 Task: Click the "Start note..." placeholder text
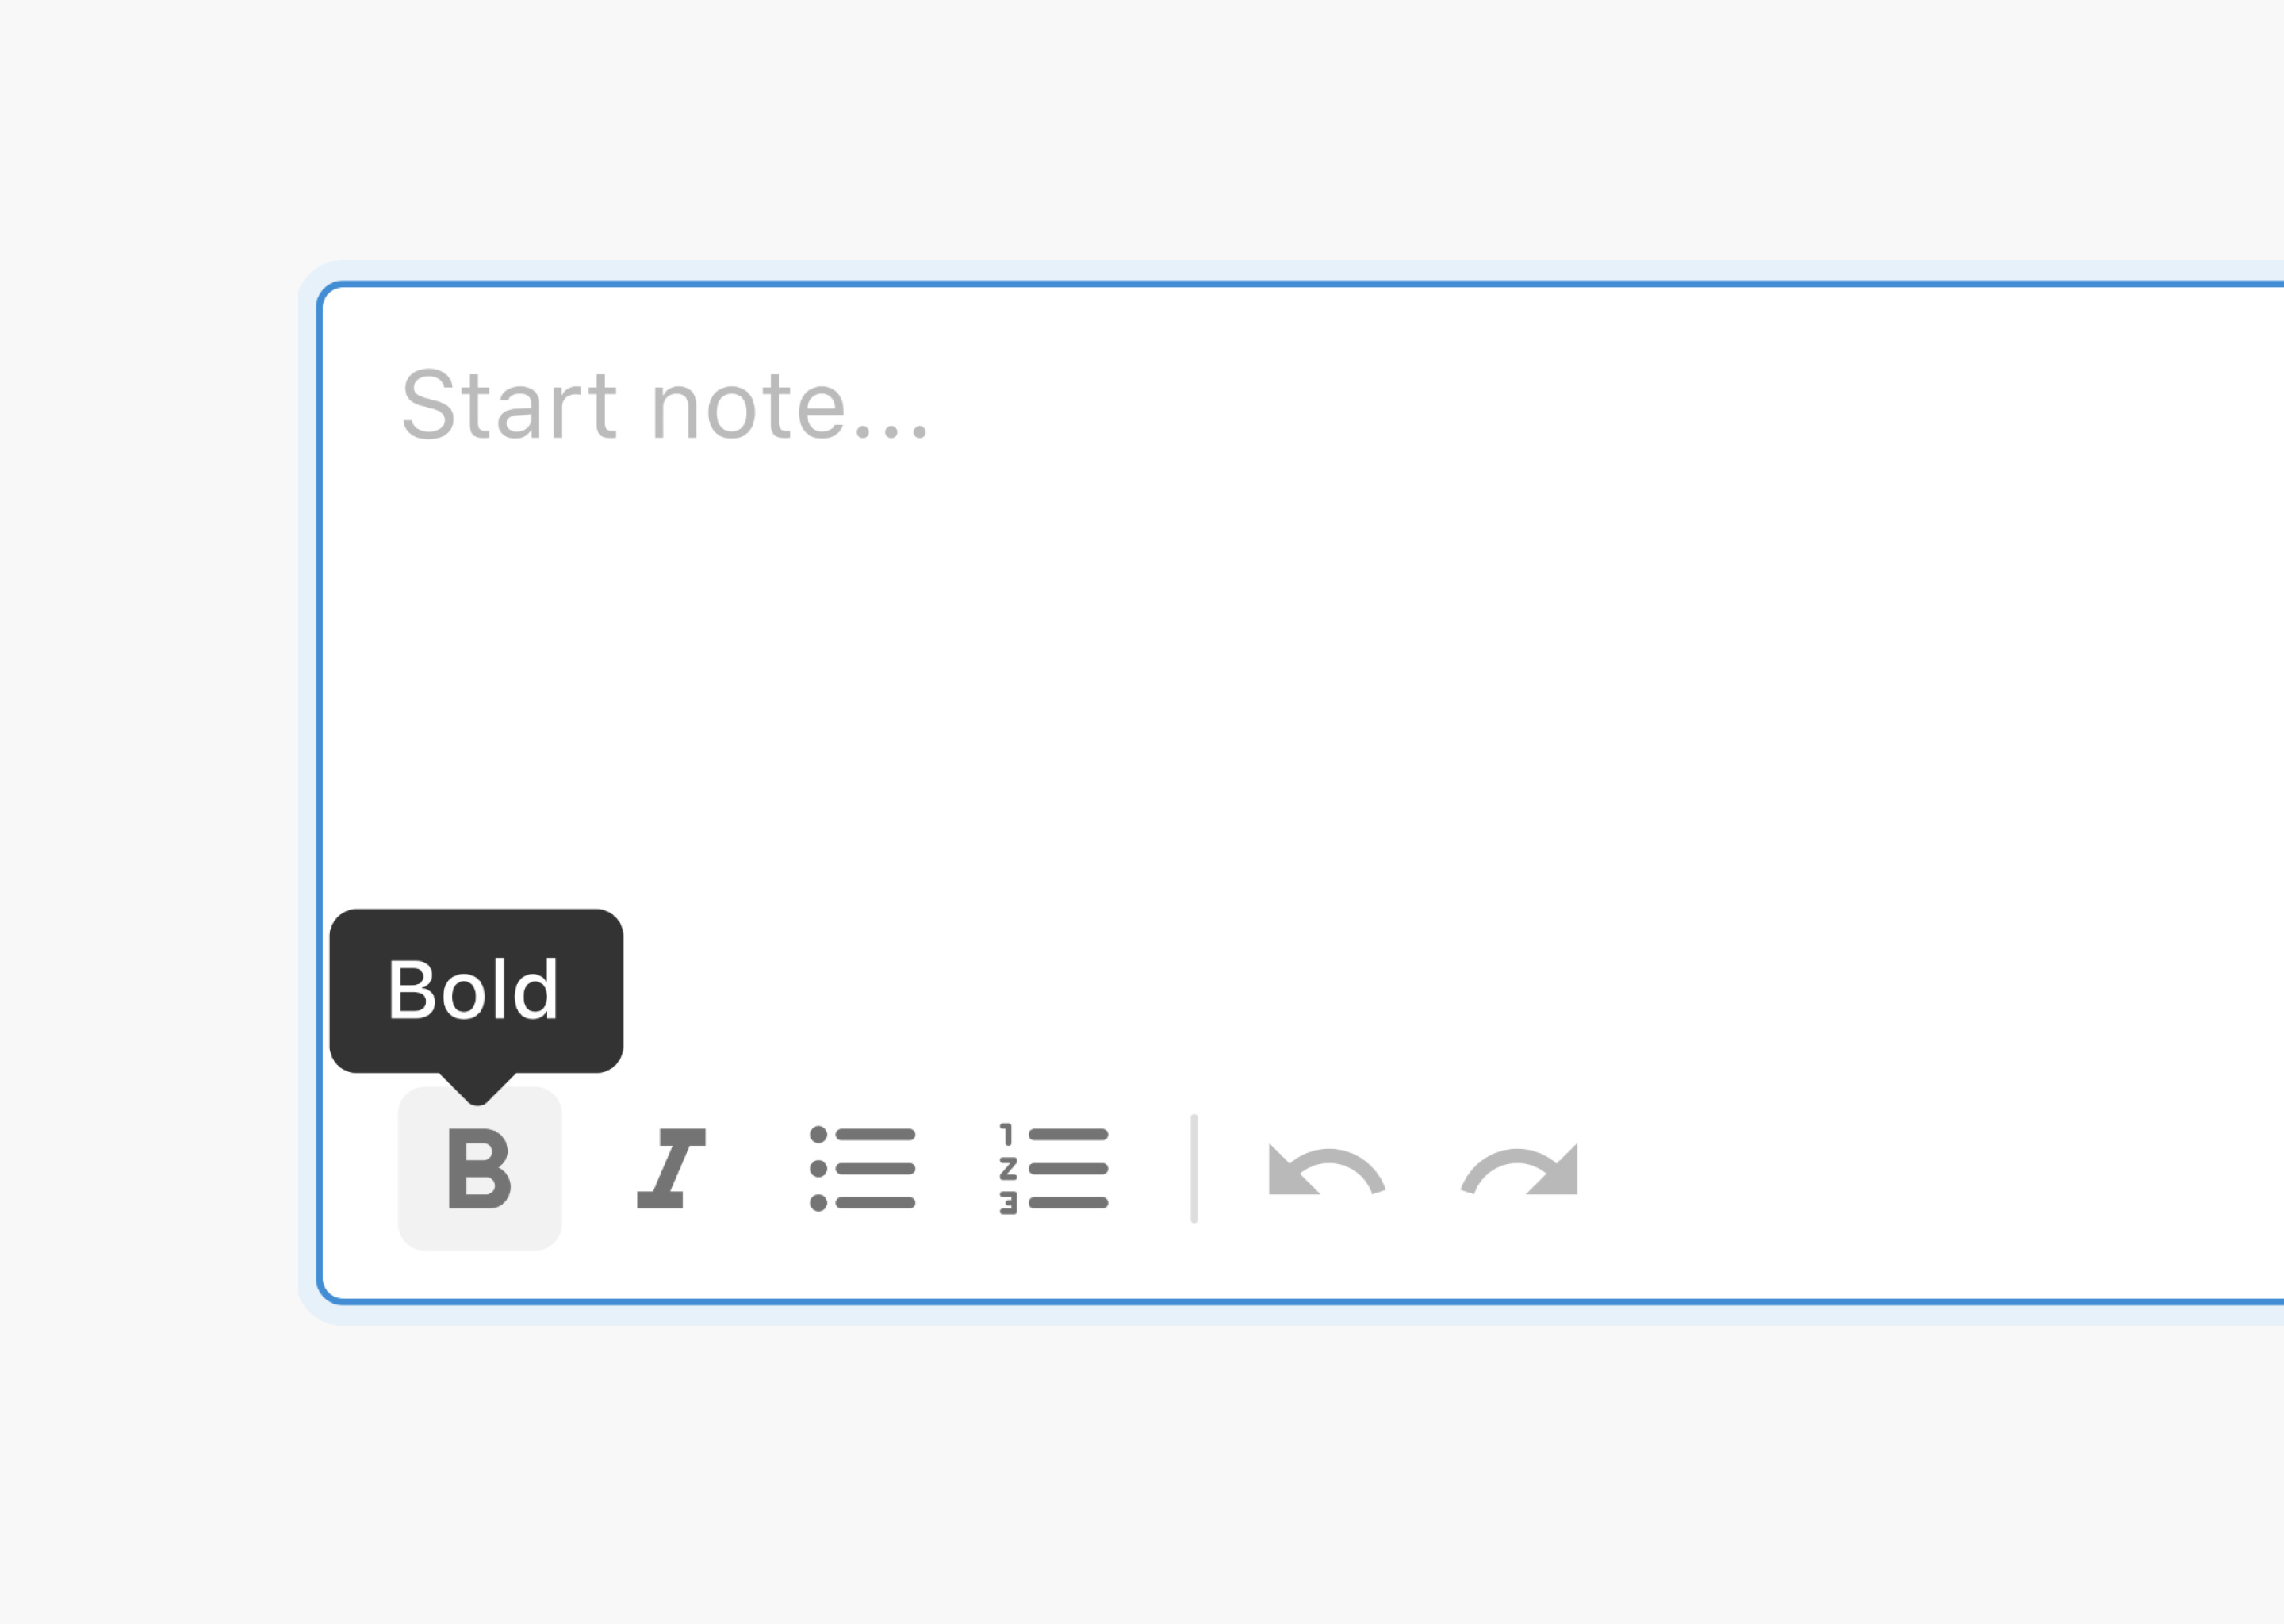tap(664, 405)
